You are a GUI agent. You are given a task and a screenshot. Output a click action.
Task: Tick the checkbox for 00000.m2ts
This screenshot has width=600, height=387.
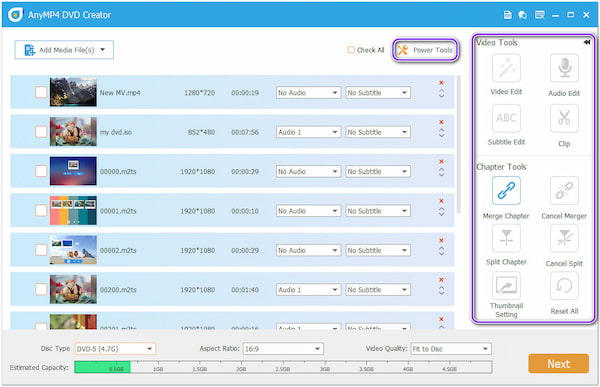[41, 171]
